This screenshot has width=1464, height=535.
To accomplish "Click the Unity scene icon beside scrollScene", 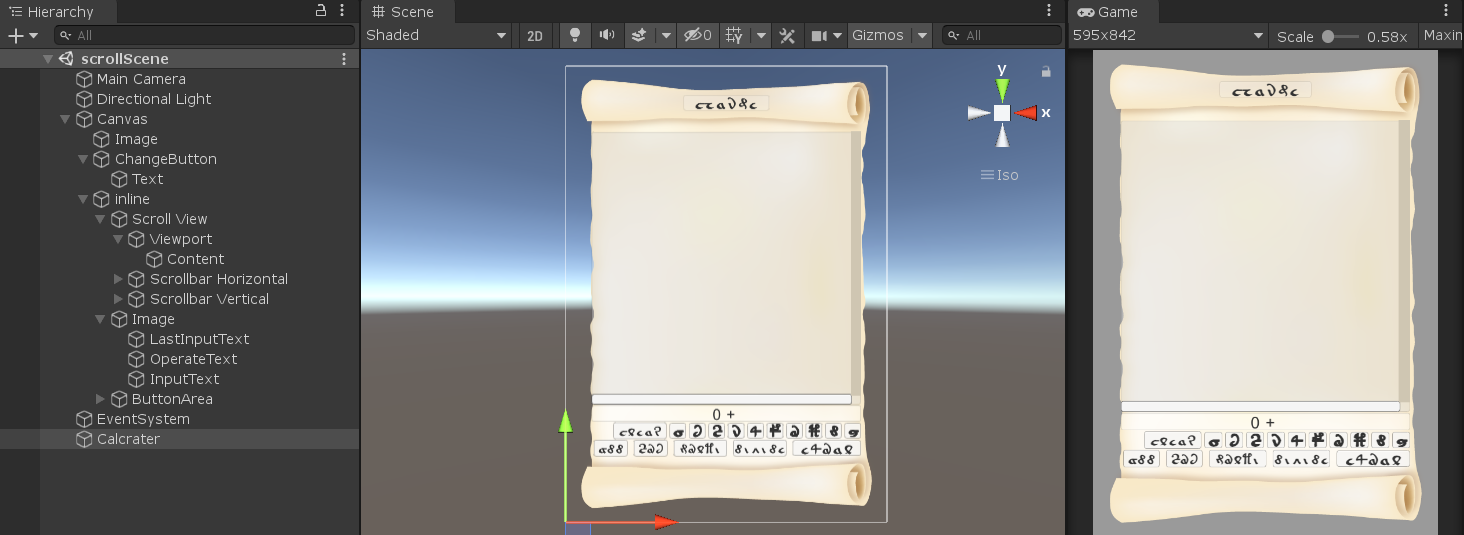I will point(66,59).
